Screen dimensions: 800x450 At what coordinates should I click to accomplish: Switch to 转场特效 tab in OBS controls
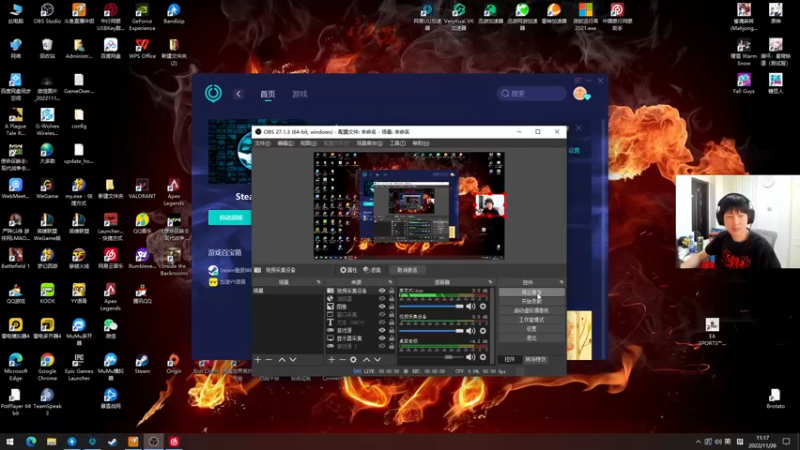pyautogui.click(x=536, y=359)
